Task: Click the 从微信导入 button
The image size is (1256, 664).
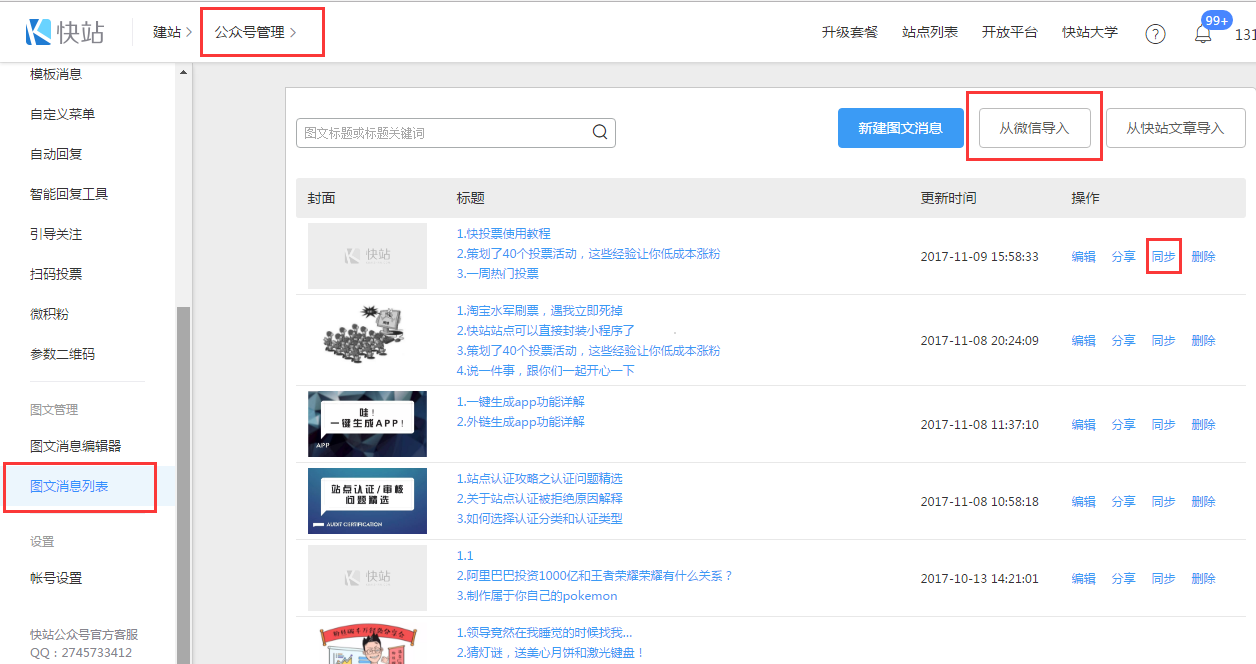Action: tap(1034, 128)
